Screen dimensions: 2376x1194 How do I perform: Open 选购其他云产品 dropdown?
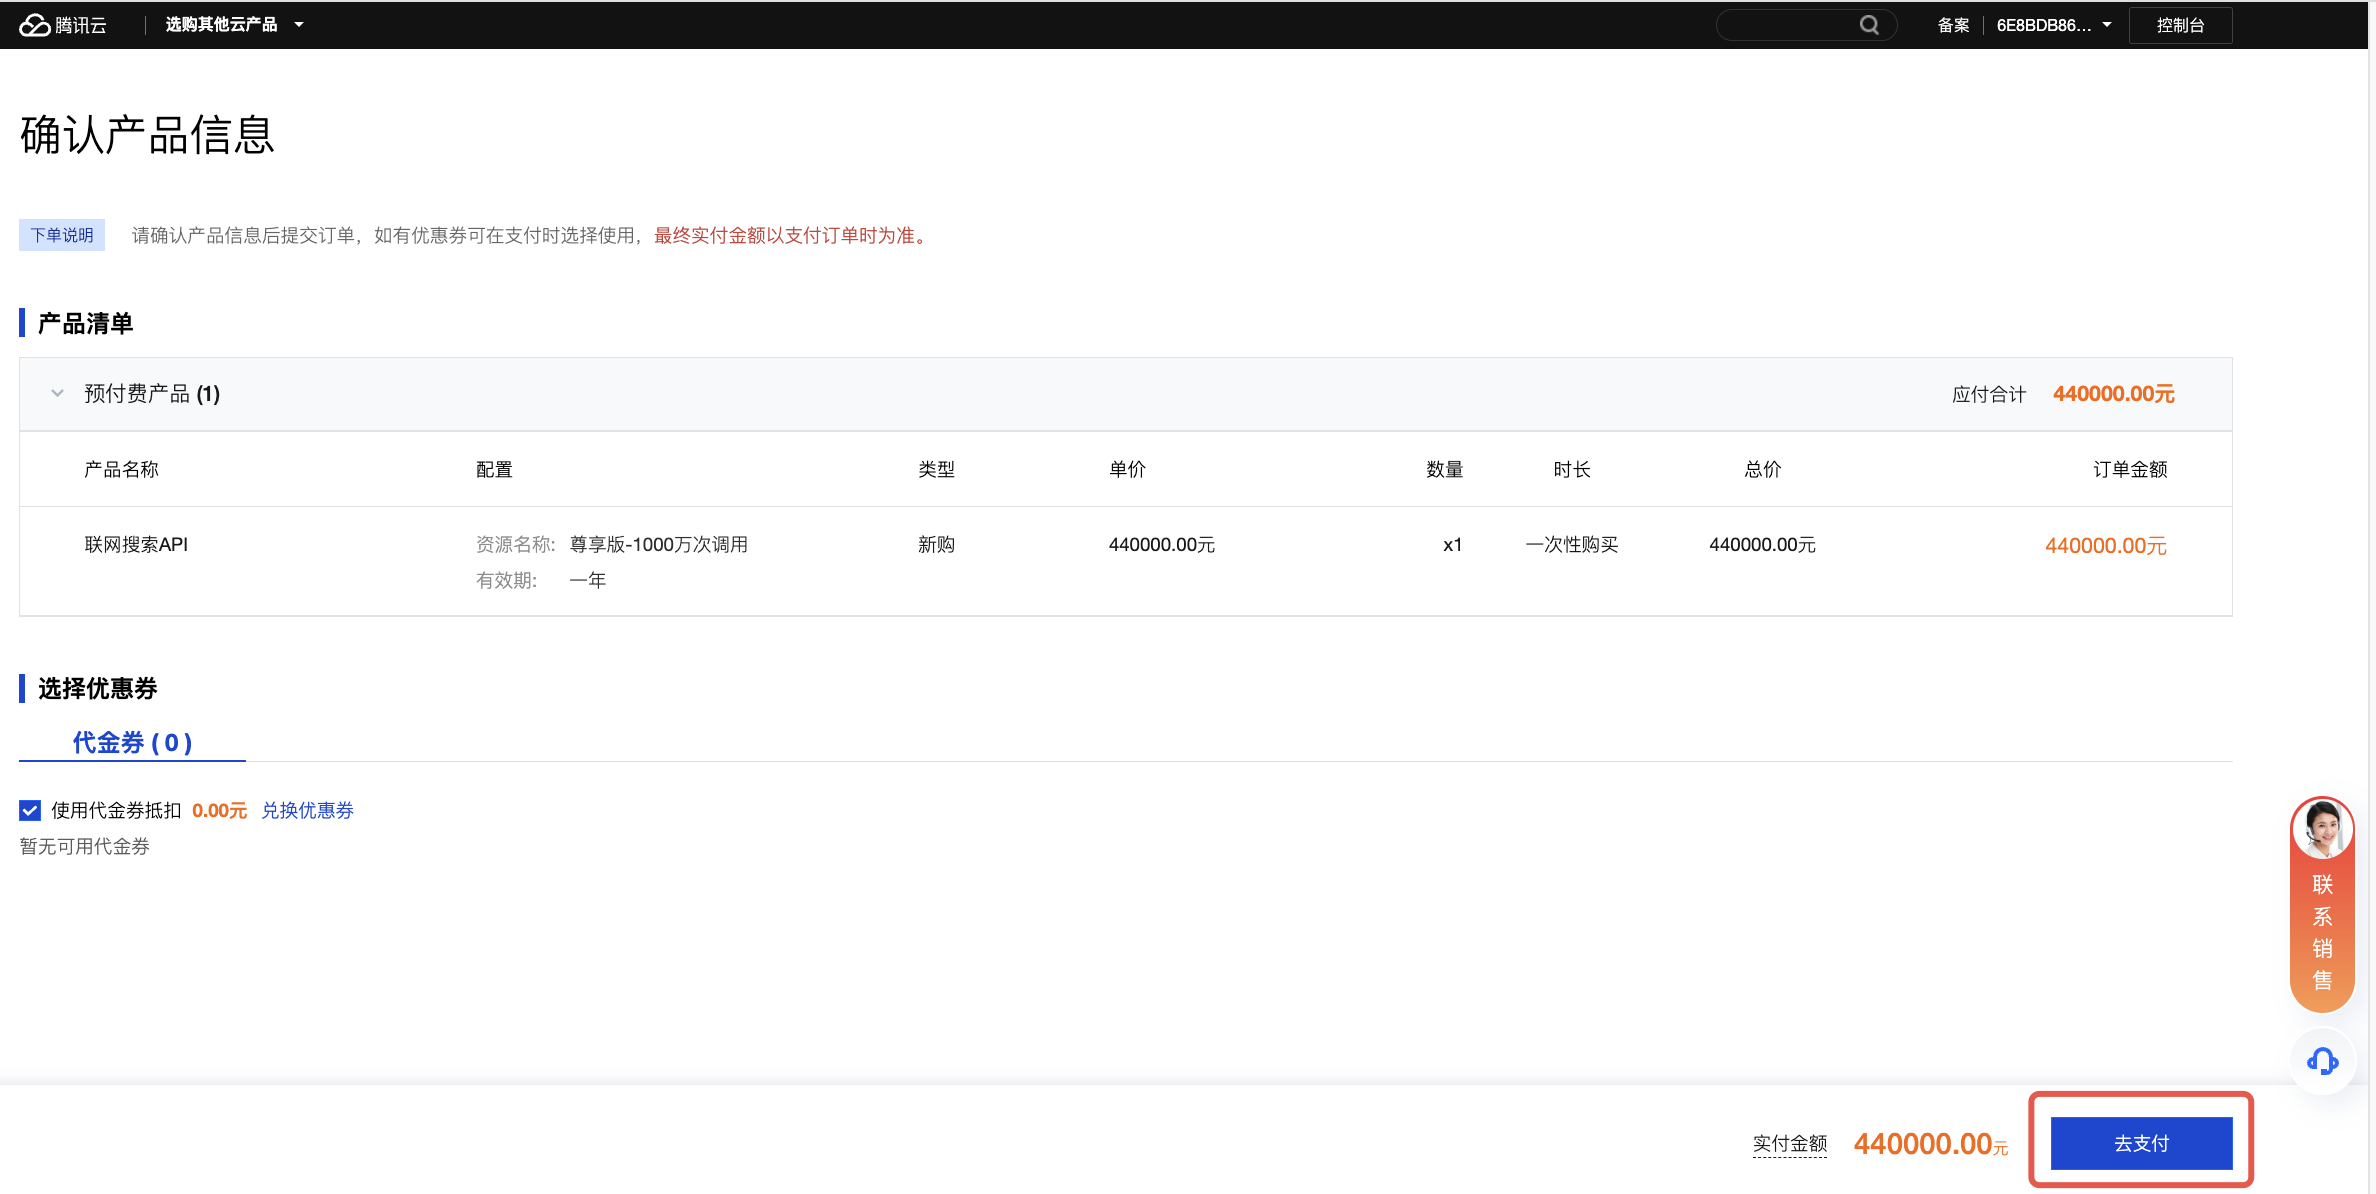click(235, 25)
